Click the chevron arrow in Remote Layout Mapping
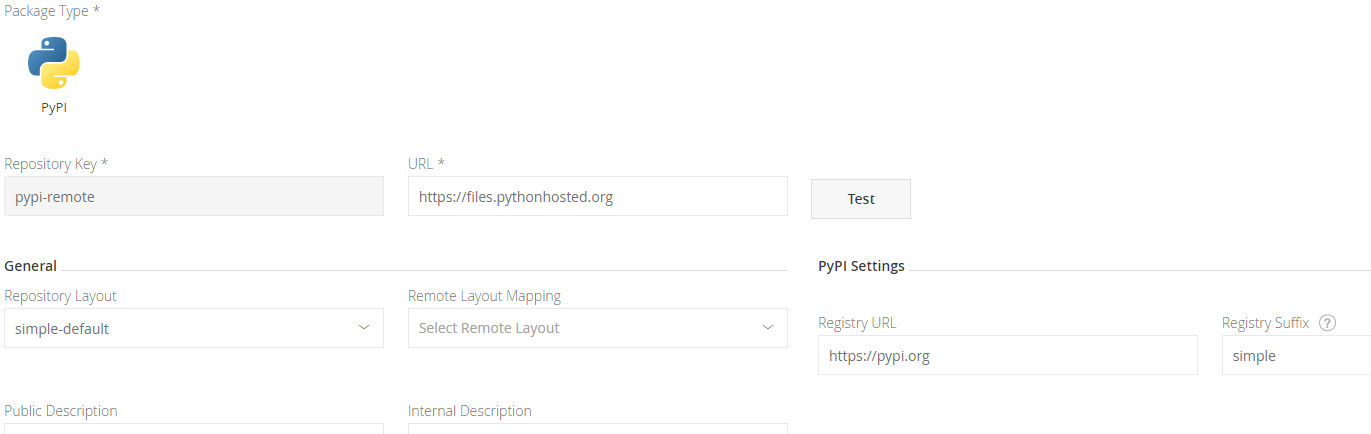The image size is (1371, 434). 768,328
